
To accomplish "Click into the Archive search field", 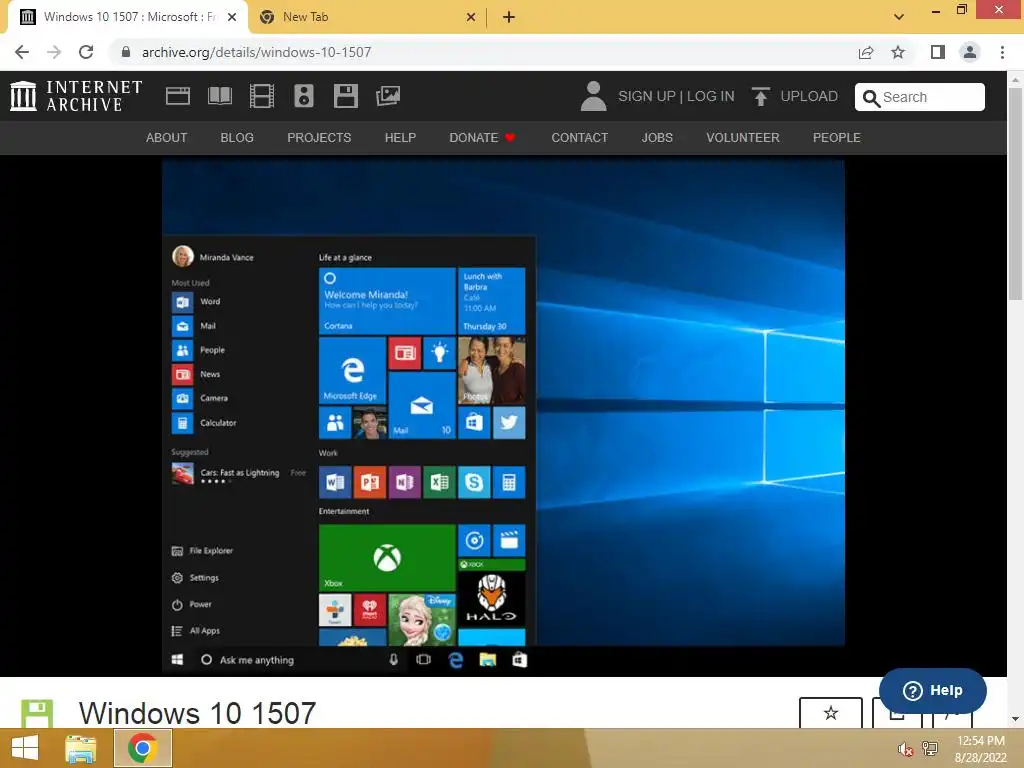I will tap(920, 97).
